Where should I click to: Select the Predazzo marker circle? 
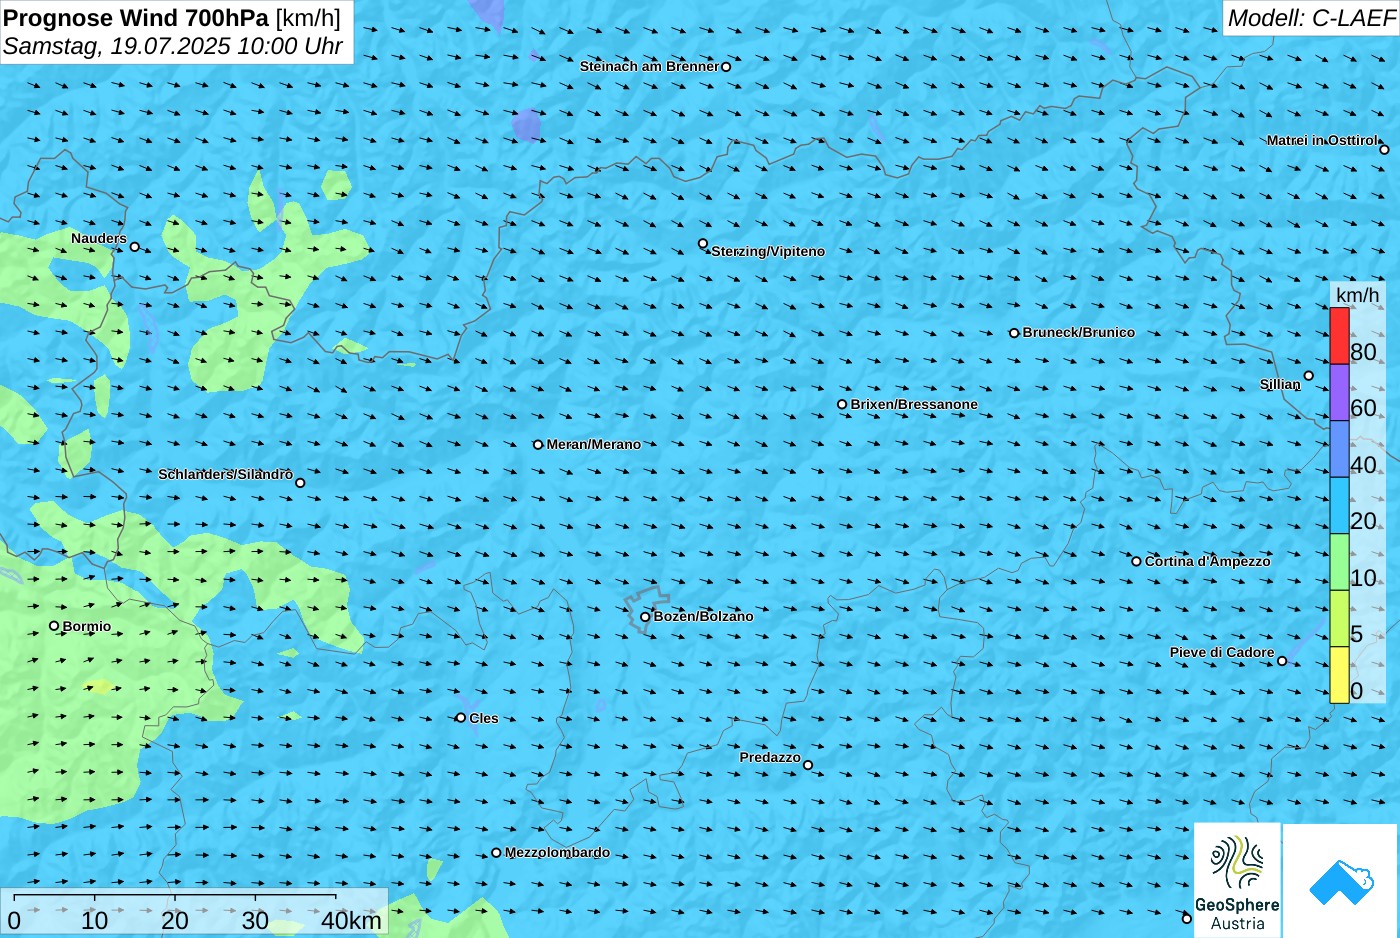[808, 766]
